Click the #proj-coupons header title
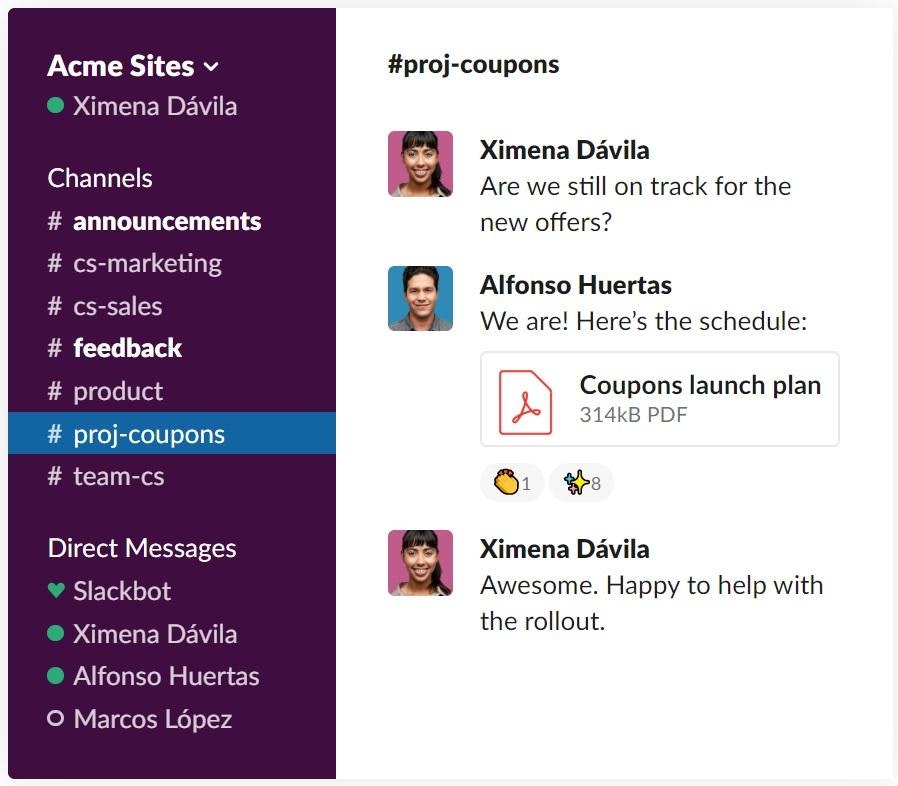898x786 pixels. click(472, 63)
